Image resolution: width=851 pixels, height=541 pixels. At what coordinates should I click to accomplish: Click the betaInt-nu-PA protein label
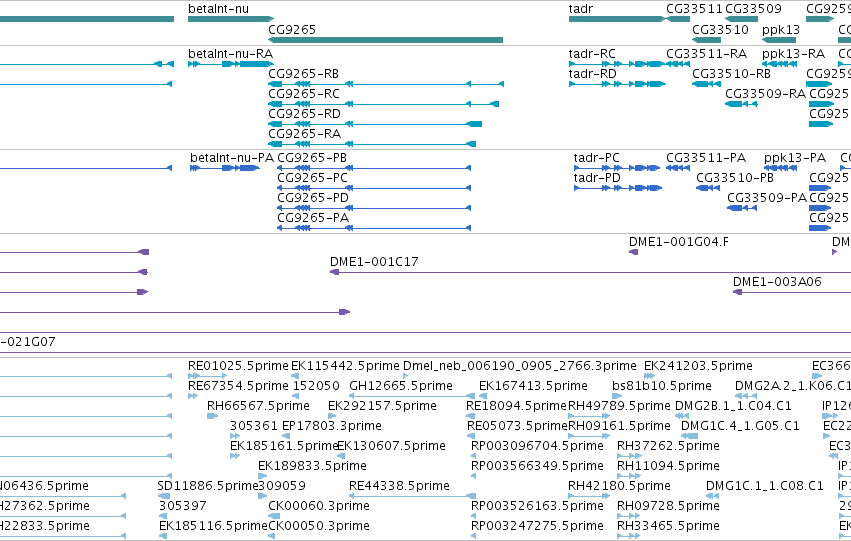point(232,158)
